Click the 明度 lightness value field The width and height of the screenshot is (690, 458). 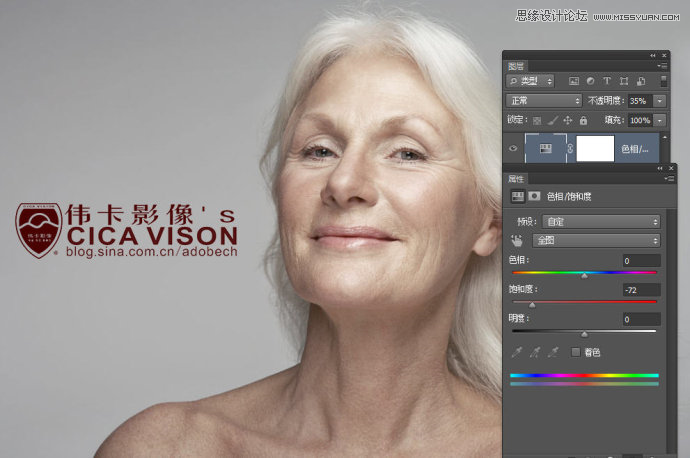(642, 319)
